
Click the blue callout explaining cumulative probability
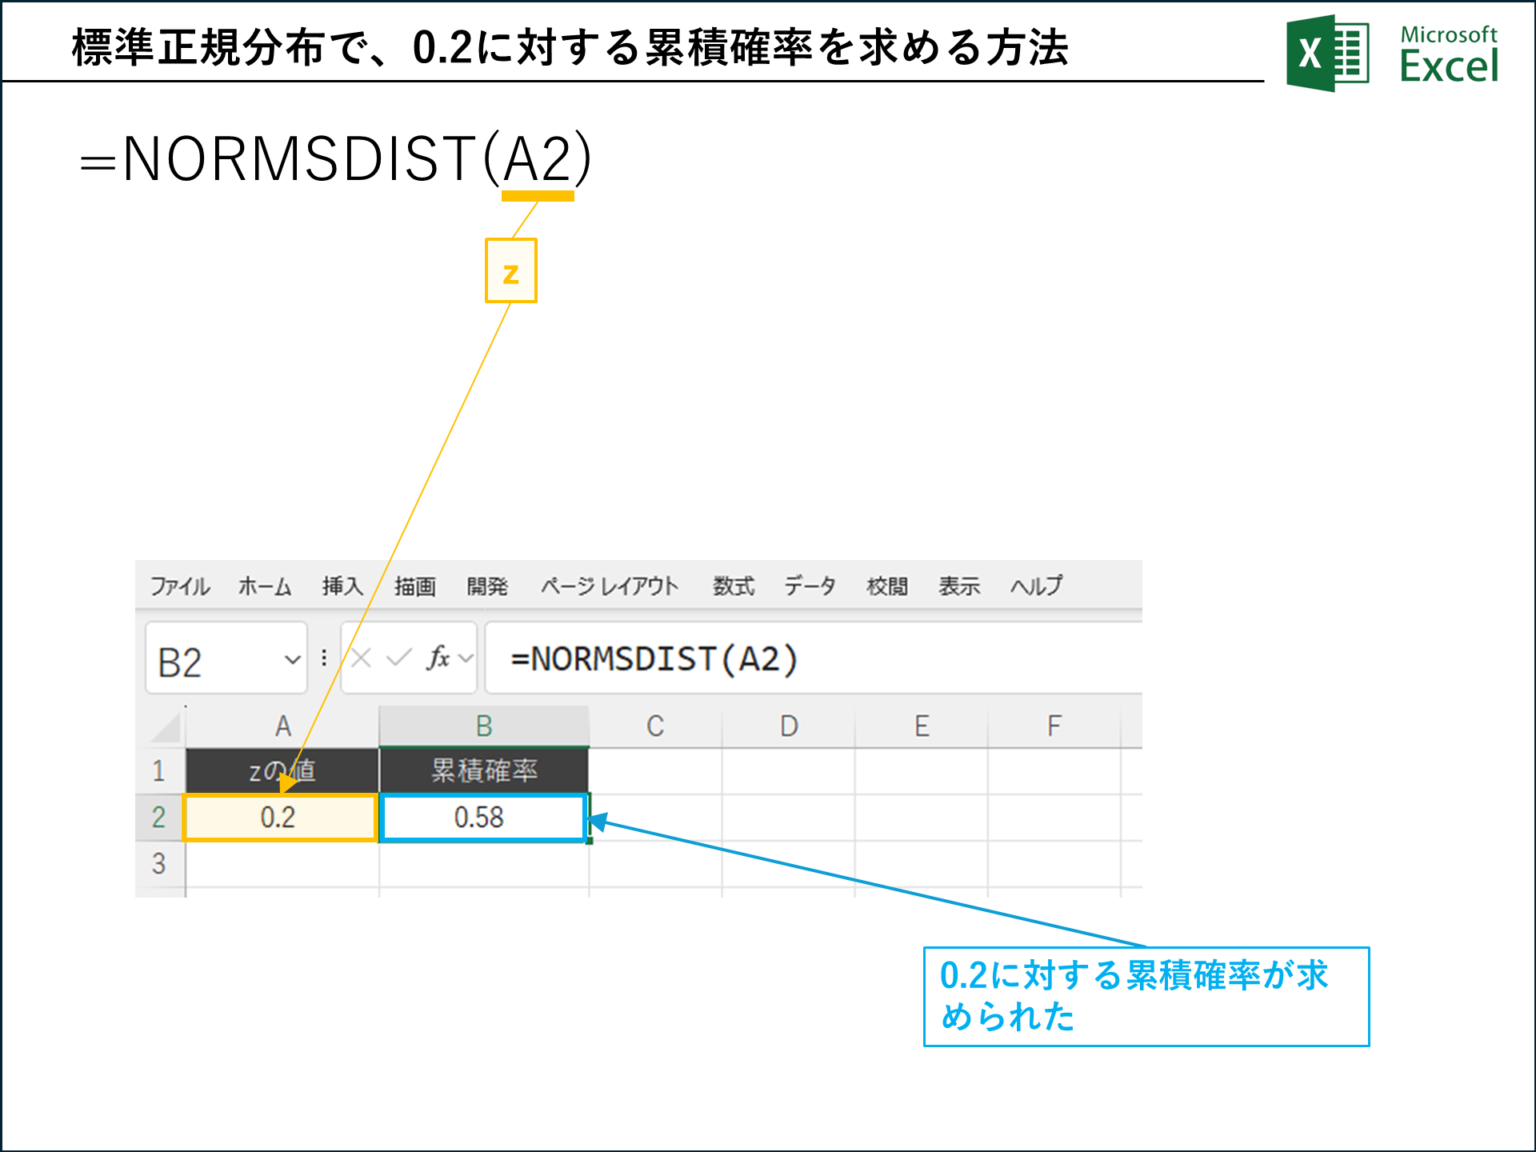point(1145,997)
